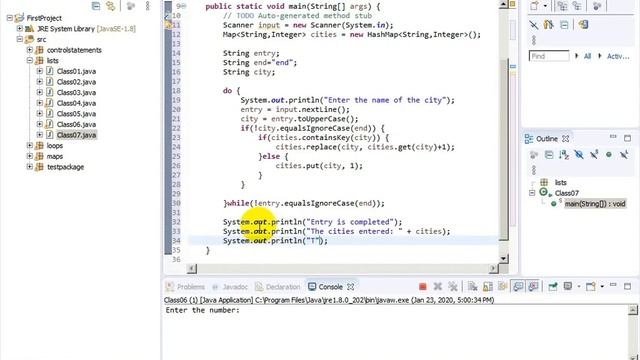Click Collapse All in Package Explorer toolbar
The width and height of the screenshot is (640, 360).
click(96, 6)
